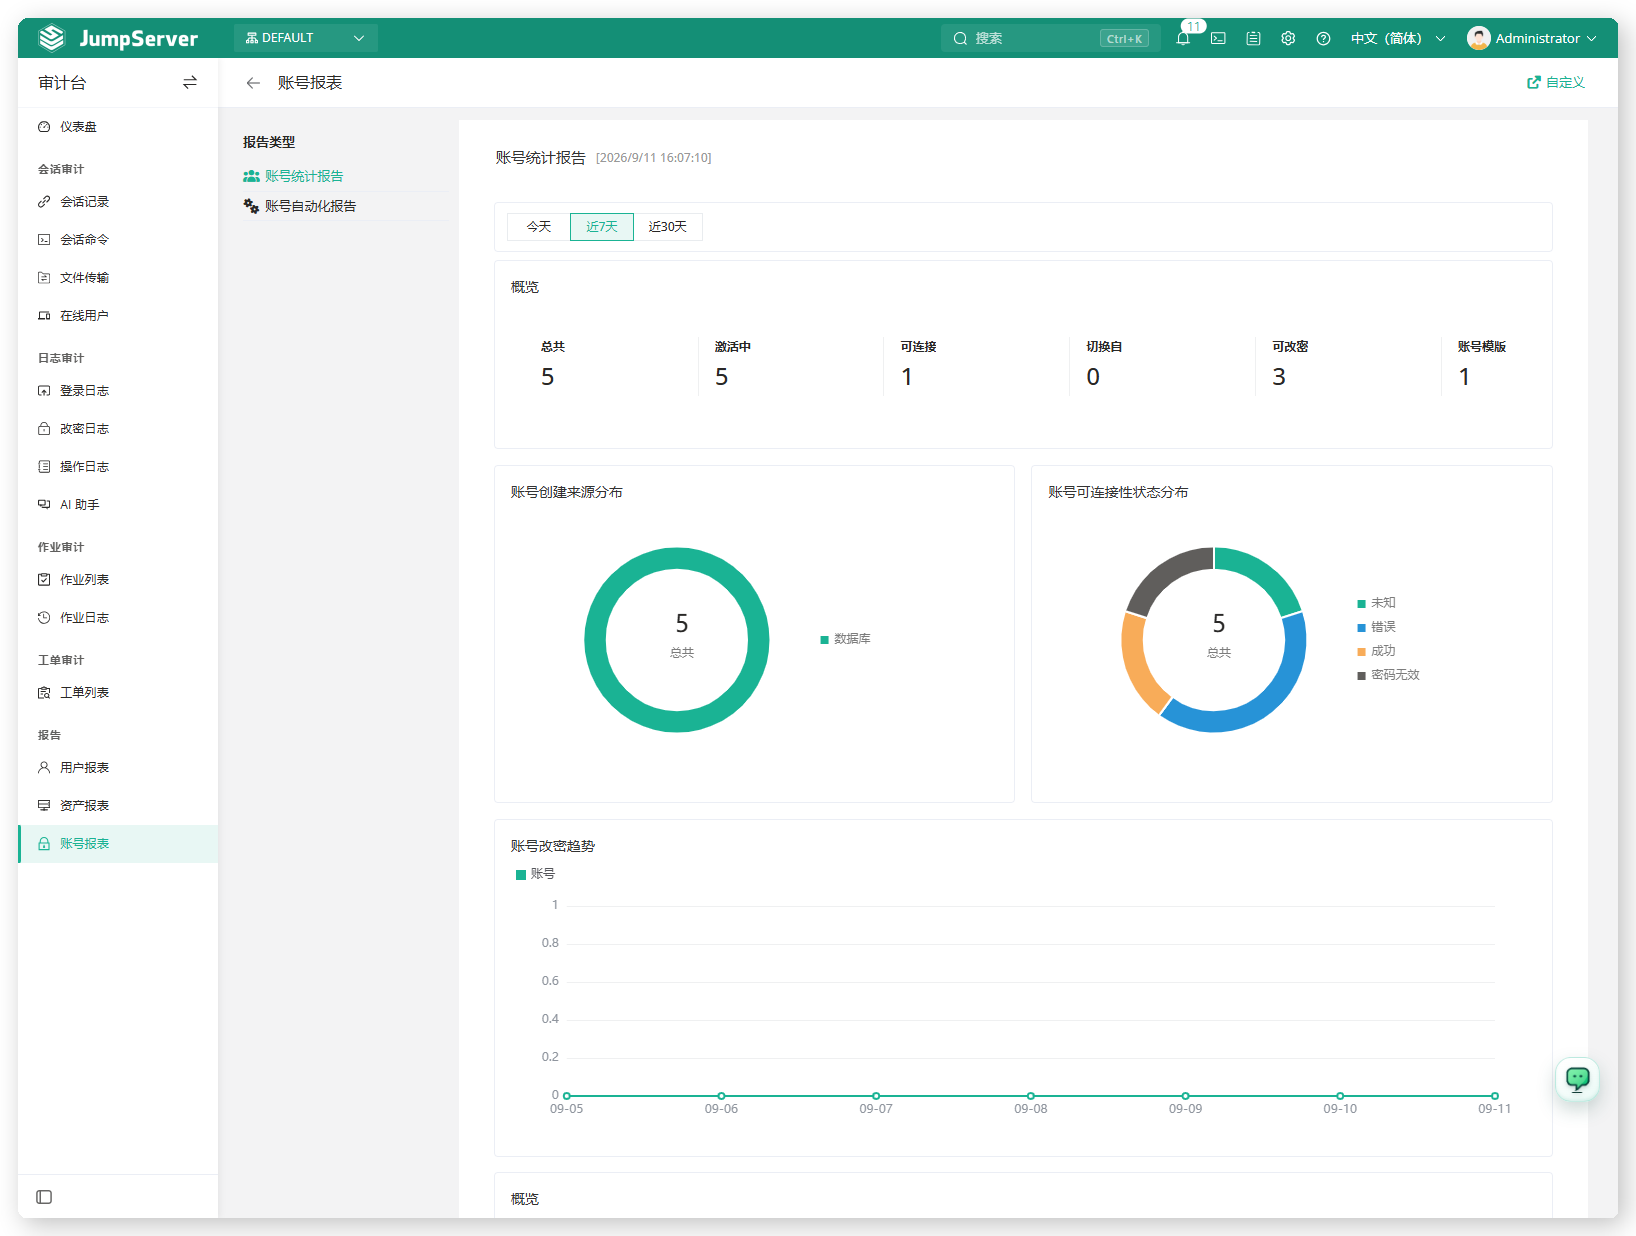1636x1236 pixels.
Task: Open the Administrator user menu
Action: (x=1531, y=38)
